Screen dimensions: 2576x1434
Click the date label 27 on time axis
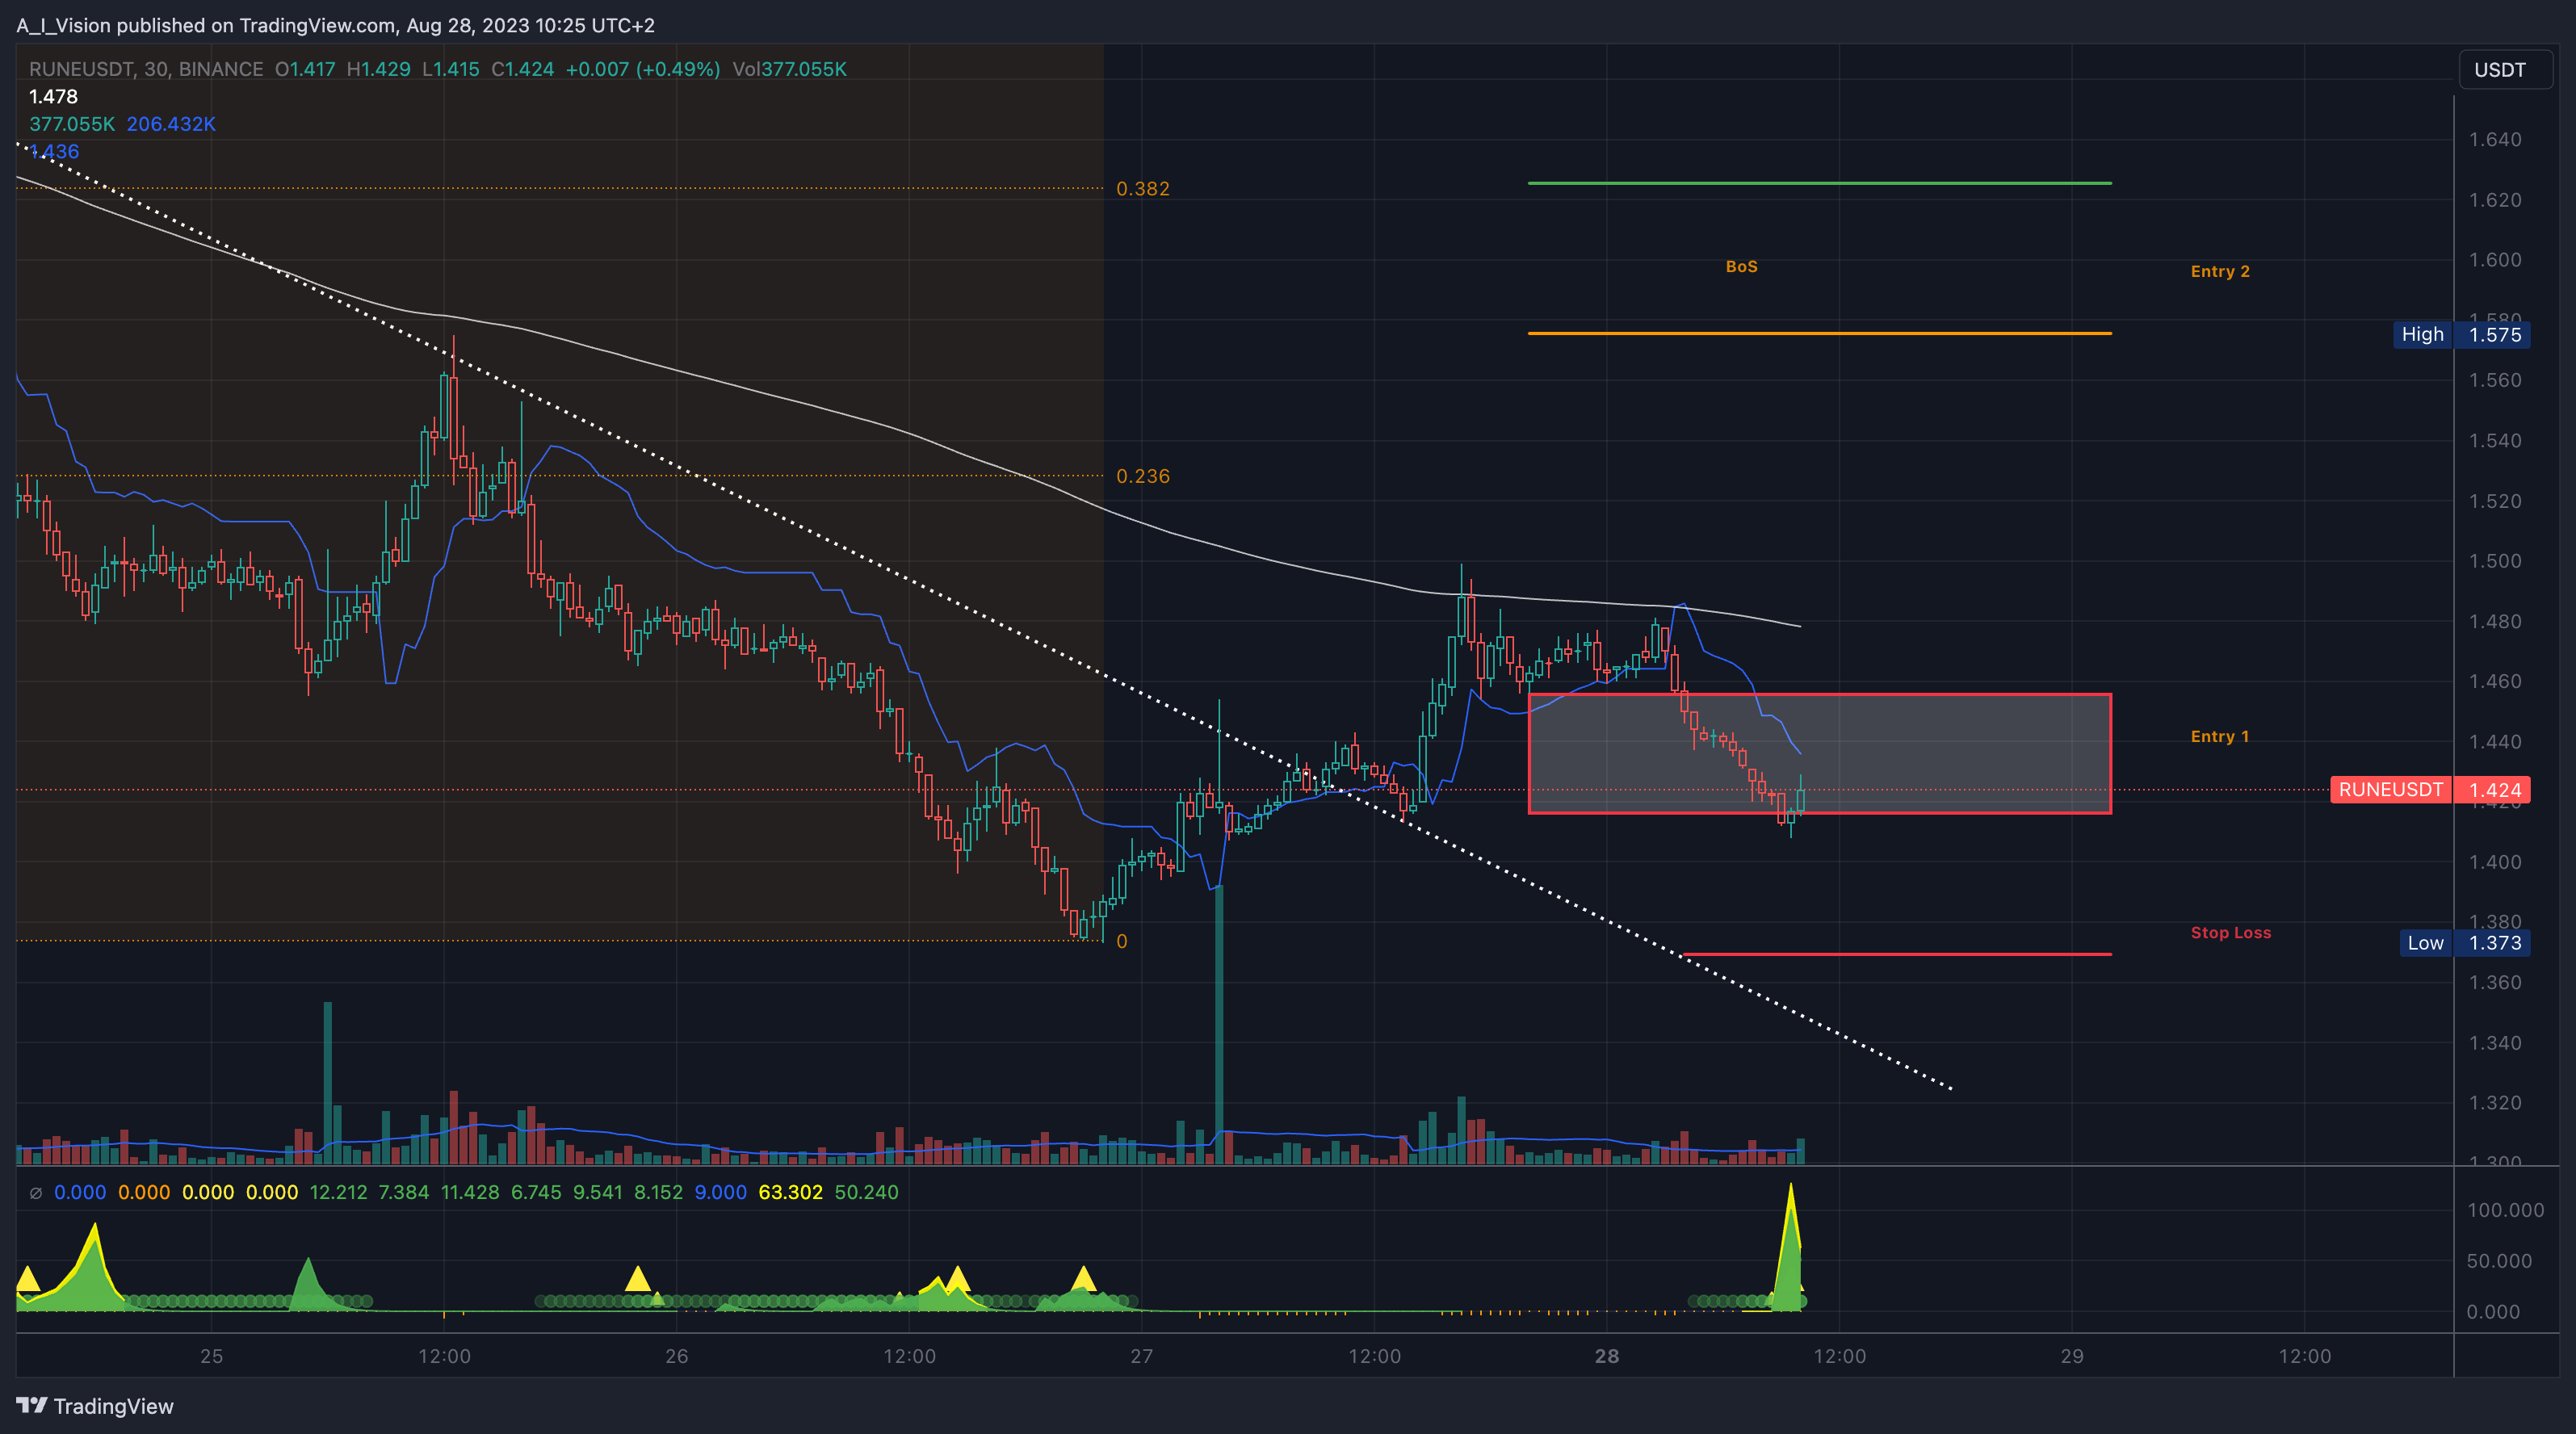[1141, 1356]
